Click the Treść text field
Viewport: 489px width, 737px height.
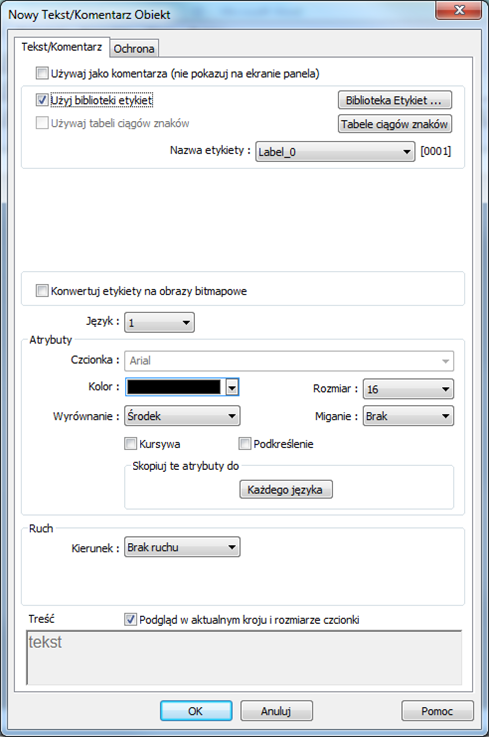tap(244, 658)
